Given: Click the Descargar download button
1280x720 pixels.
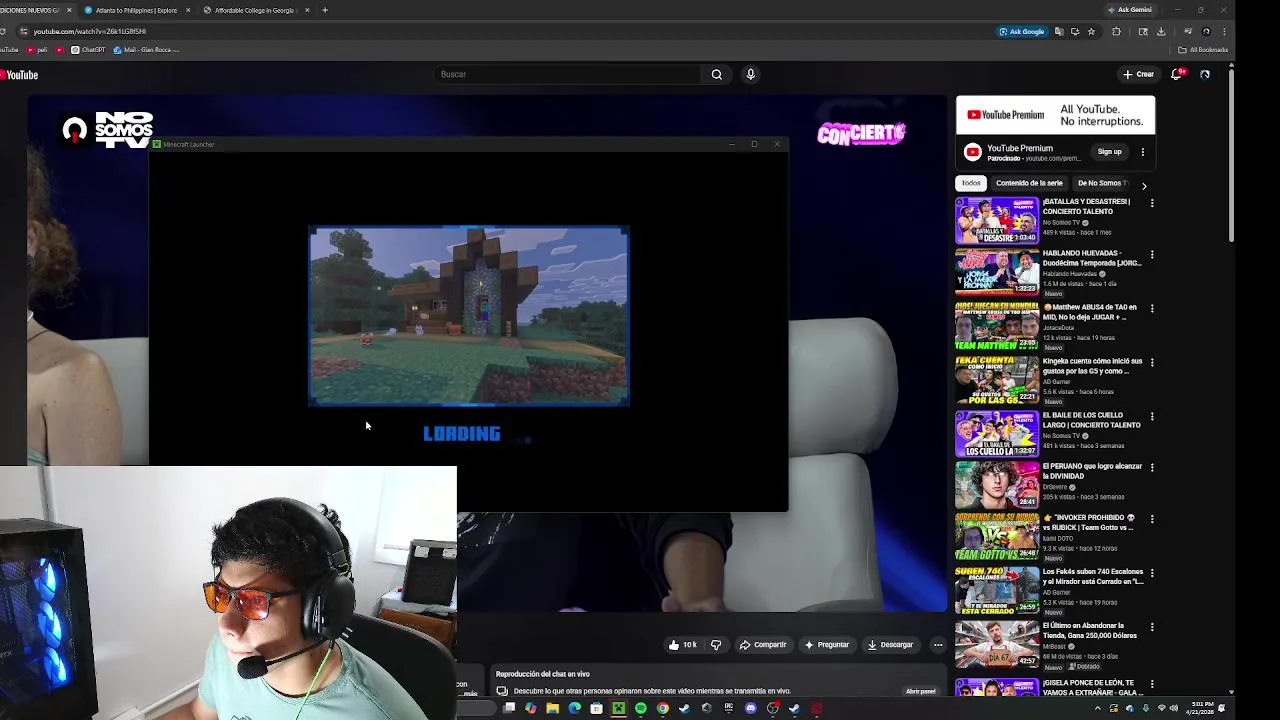Looking at the screenshot, I should pyautogui.click(x=890, y=645).
